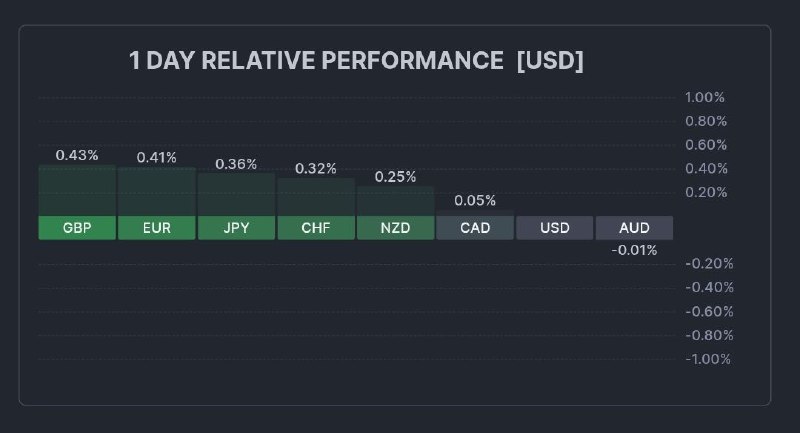This screenshot has height=433, width=800.
Task: Click the -1.00% bottom axis label
Action: click(x=708, y=359)
